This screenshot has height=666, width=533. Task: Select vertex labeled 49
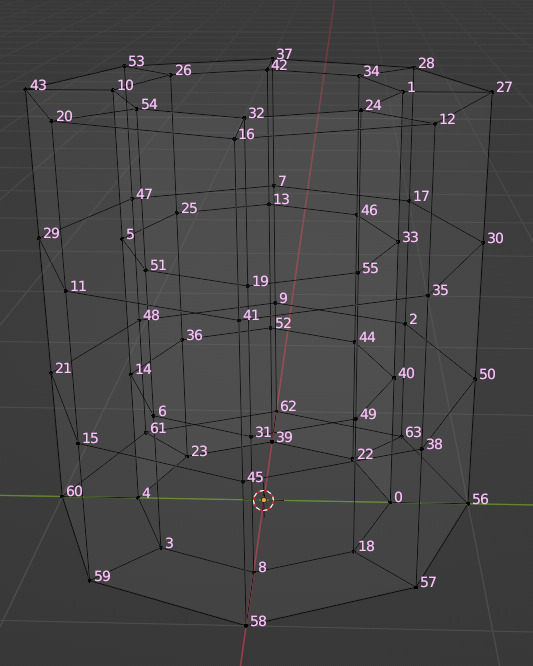pyautogui.click(x=355, y=419)
